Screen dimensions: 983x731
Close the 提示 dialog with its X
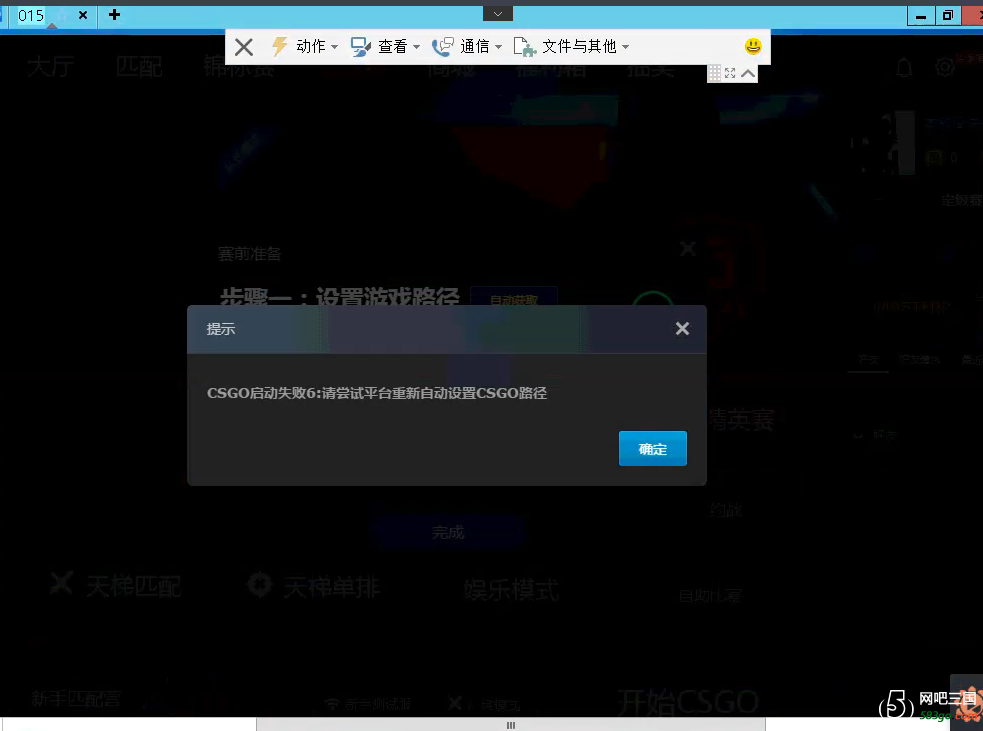point(682,329)
